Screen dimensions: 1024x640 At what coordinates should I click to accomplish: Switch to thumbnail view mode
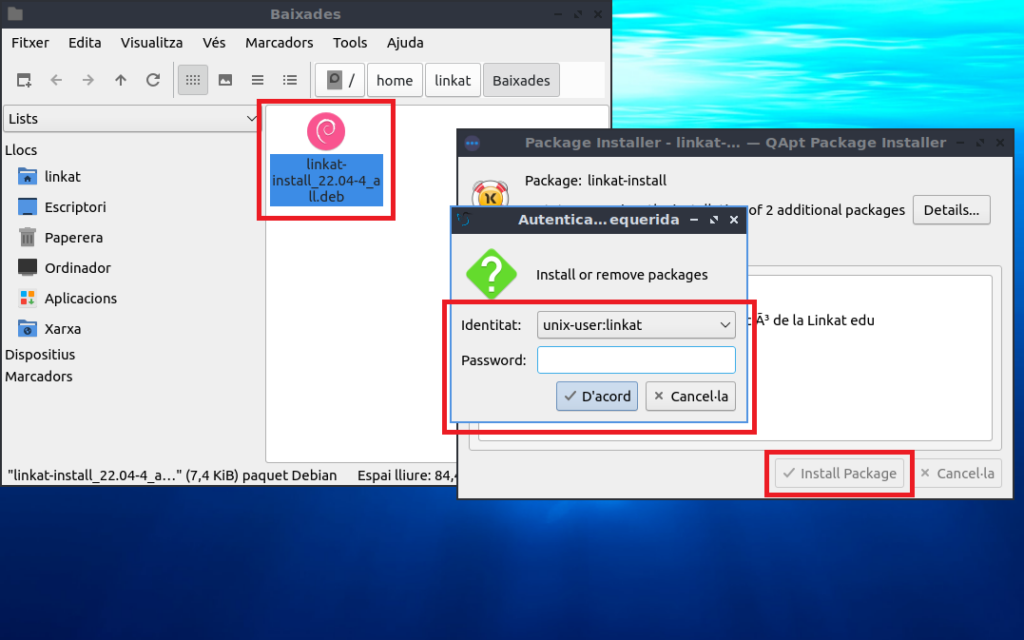[x=225, y=80]
